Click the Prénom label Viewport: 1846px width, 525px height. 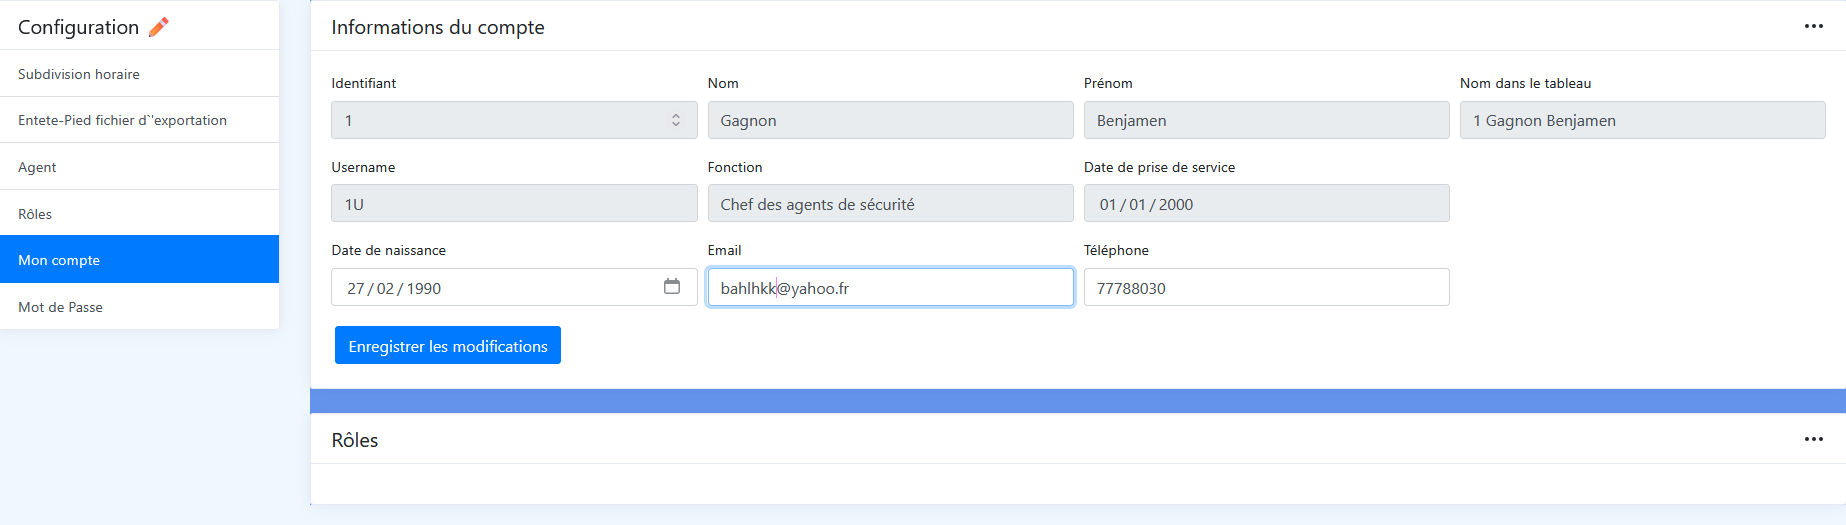click(x=1108, y=83)
